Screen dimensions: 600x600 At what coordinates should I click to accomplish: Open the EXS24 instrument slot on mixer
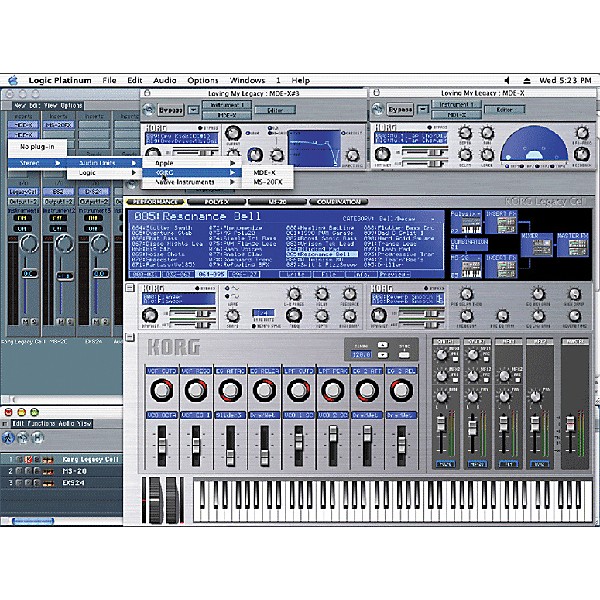click(x=94, y=191)
